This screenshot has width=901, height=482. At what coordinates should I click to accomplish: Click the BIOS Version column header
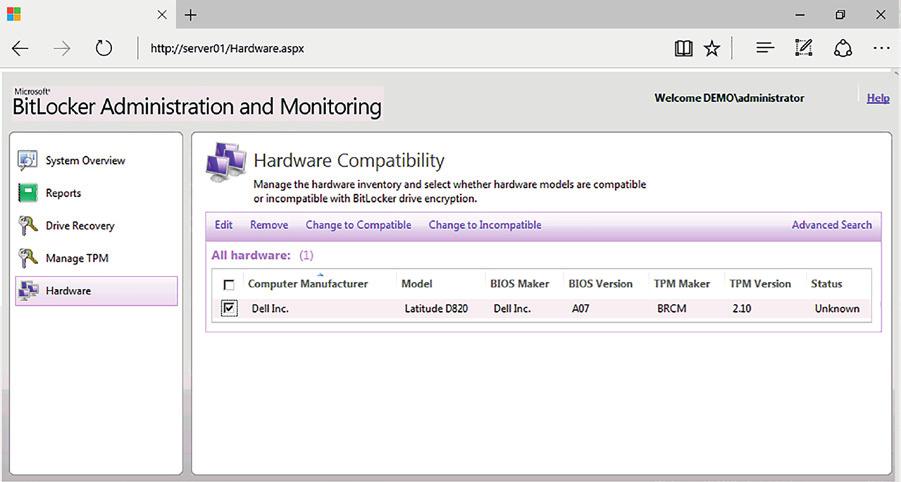(600, 283)
